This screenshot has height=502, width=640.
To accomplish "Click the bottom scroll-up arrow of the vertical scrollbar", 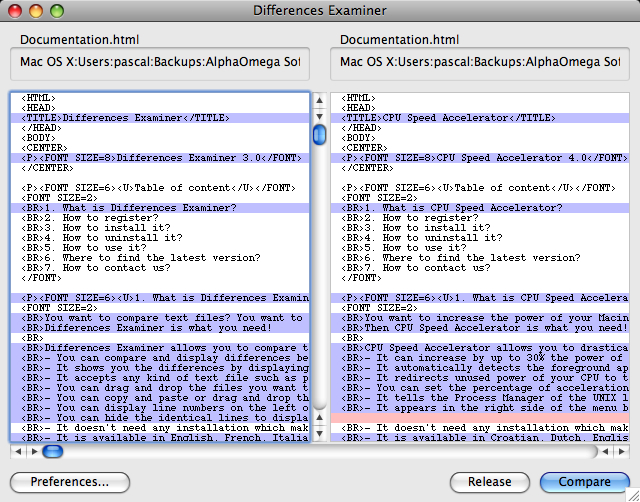I will [x=320, y=417].
